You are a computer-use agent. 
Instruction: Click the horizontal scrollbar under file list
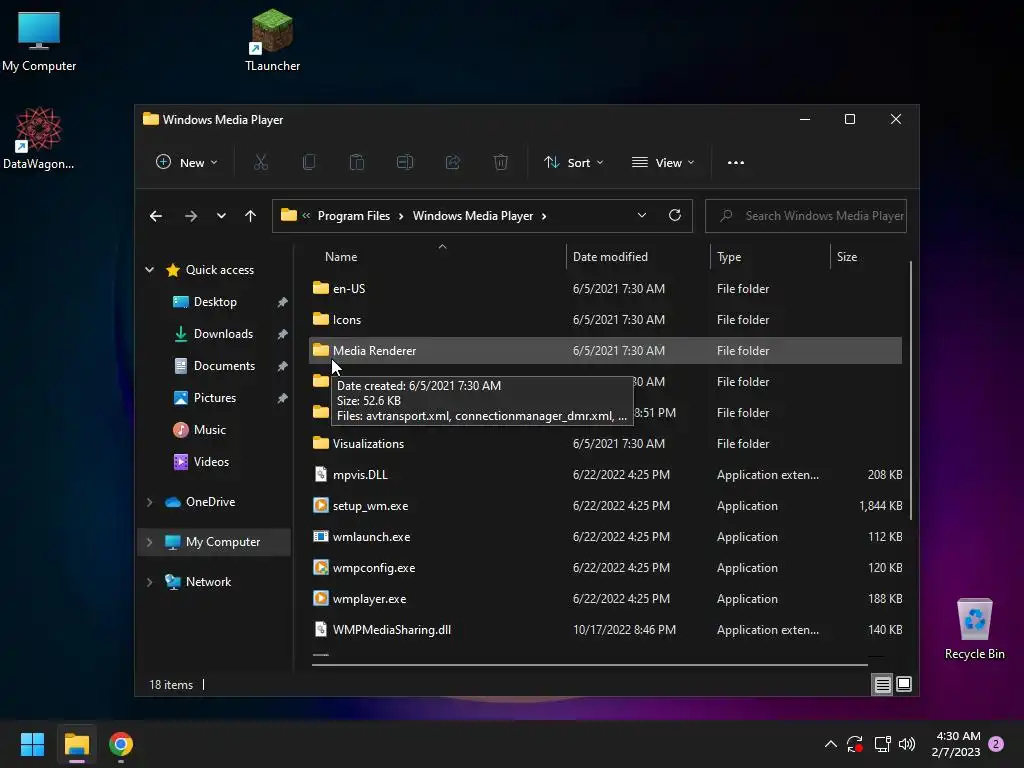click(x=590, y=665)
